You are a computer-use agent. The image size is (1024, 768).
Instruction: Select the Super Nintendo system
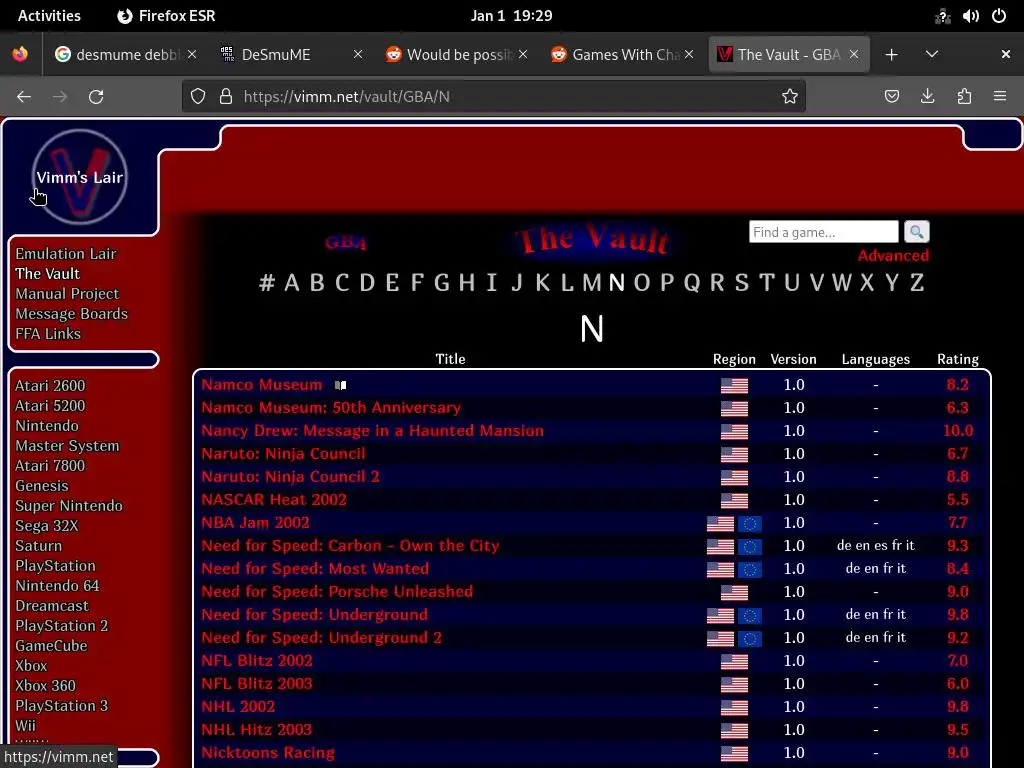click(69, 505)
